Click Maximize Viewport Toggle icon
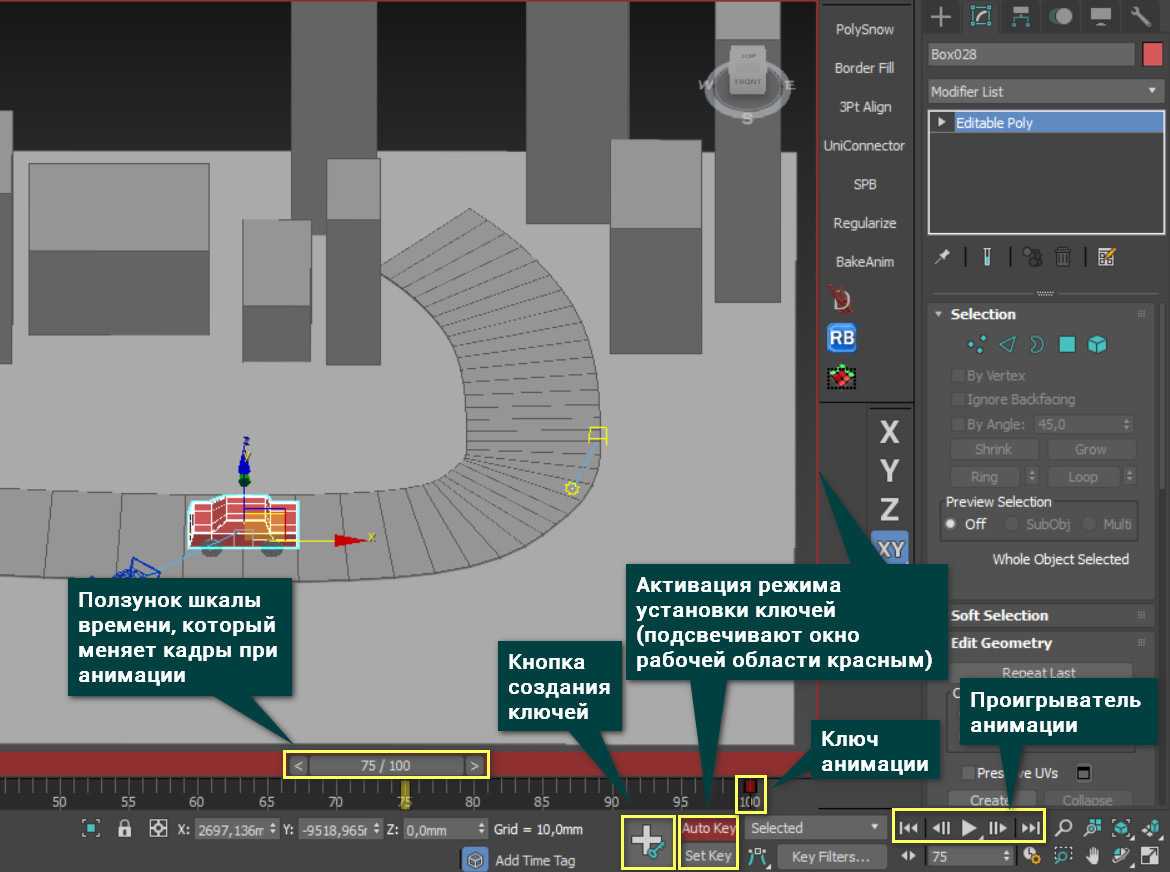Image resolution: width=1170 pixels, height=872 pixels. [x=1151, y=856]
